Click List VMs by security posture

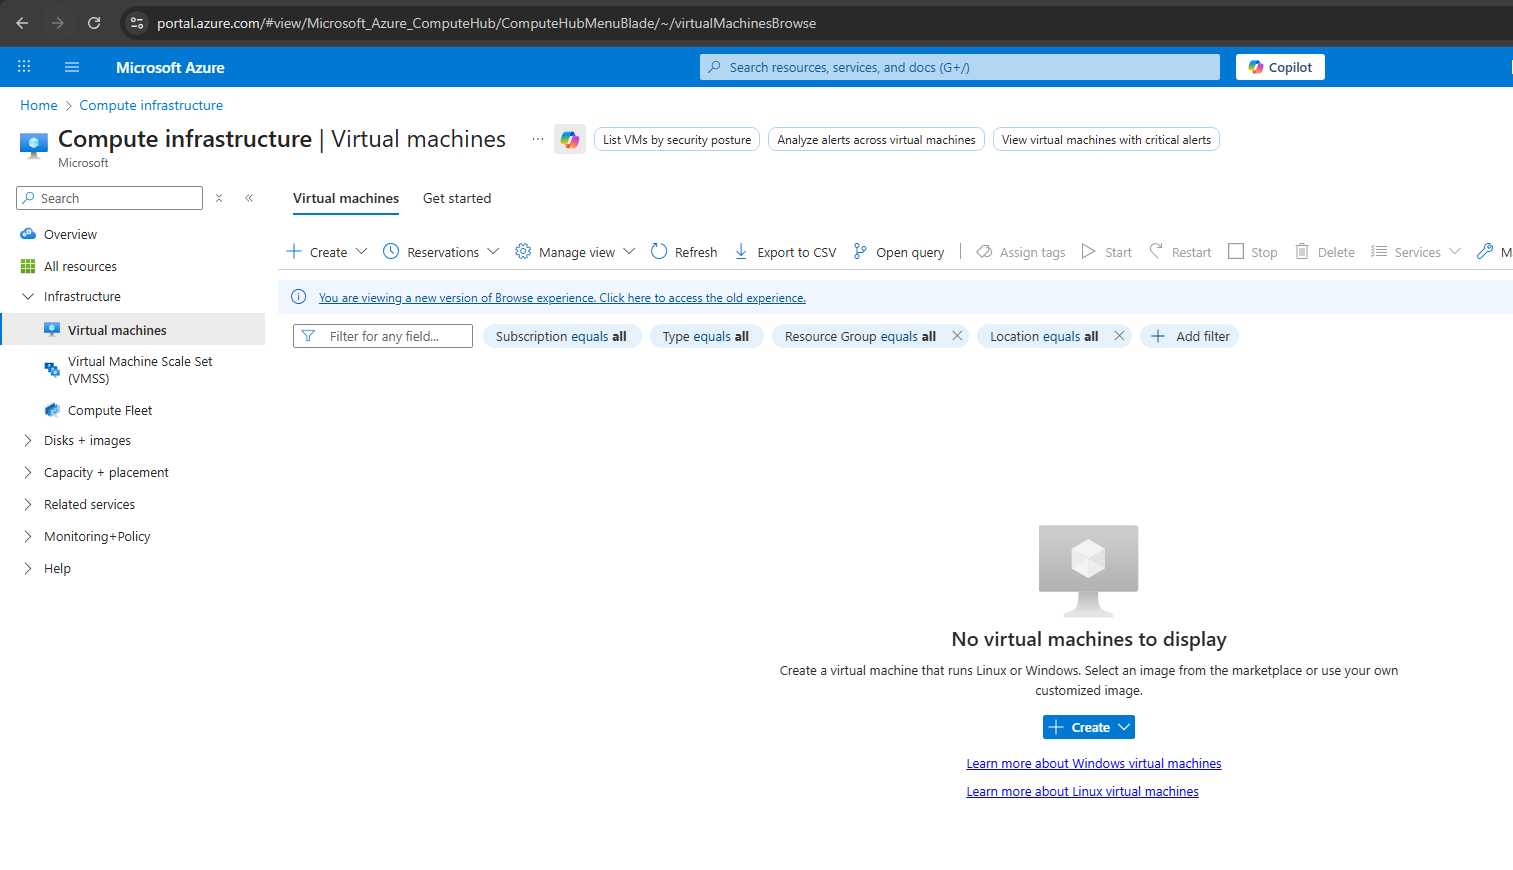pos(677,140)
